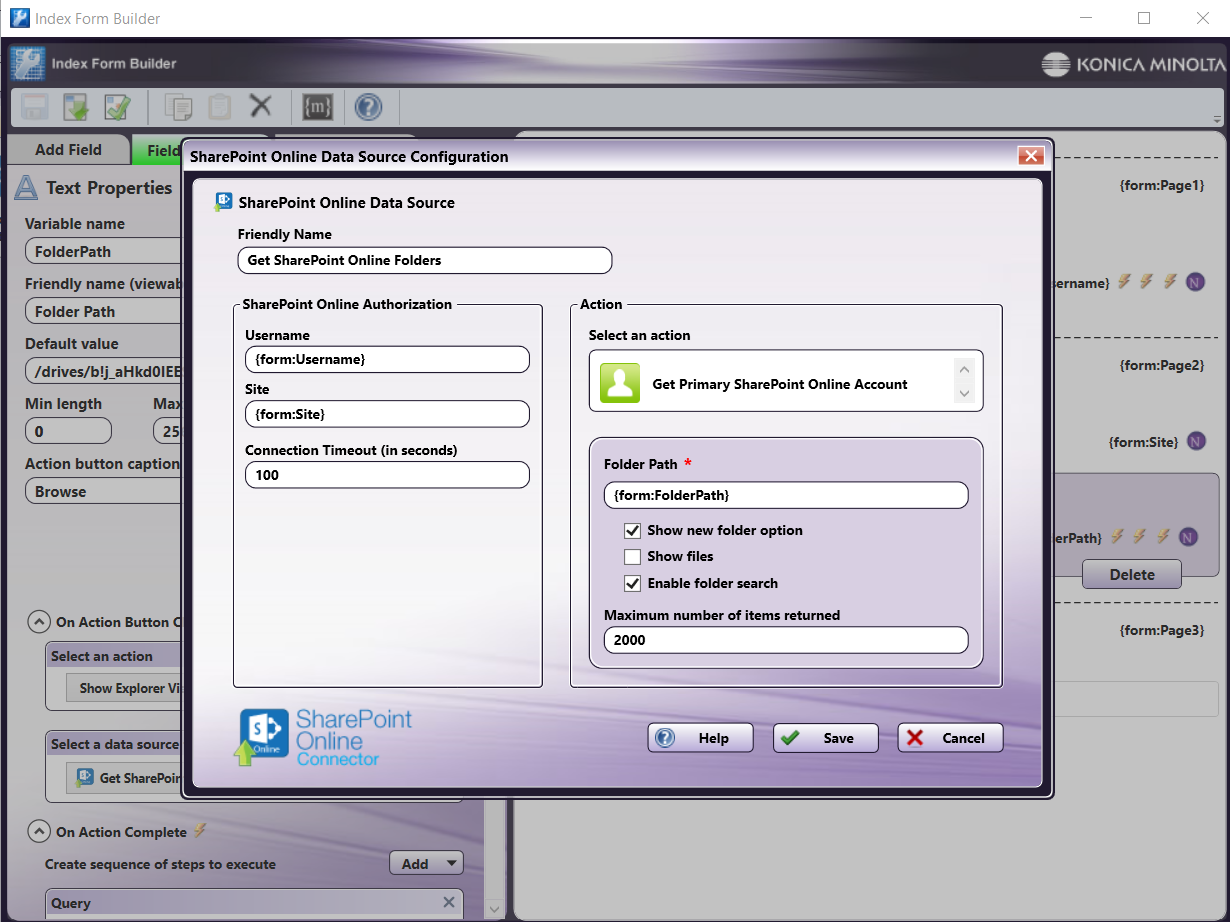Open the Add steps dropdown
The height and width of the screenshot is (922, 1230).
[426, 863]
